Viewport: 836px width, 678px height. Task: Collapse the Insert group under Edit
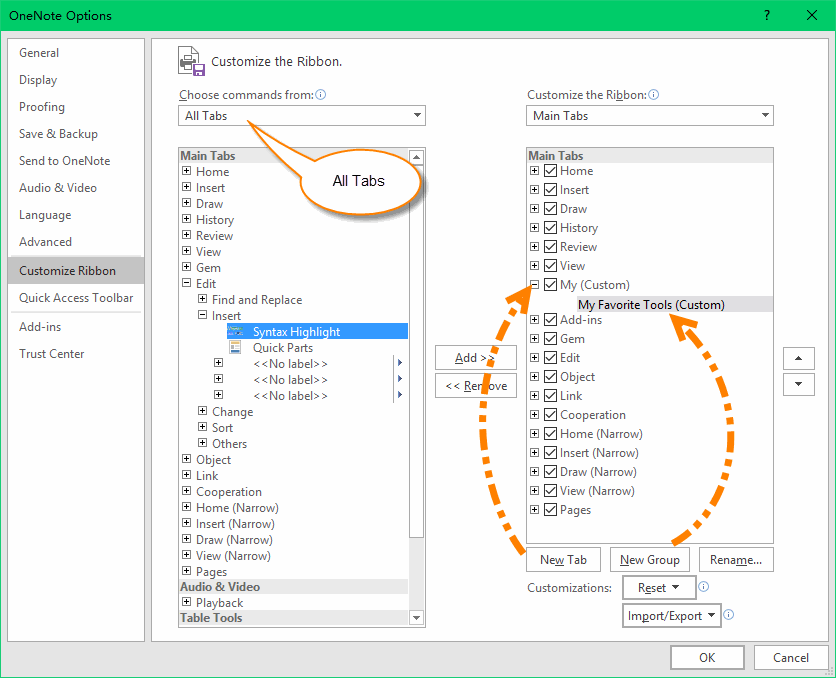(203, 315)
